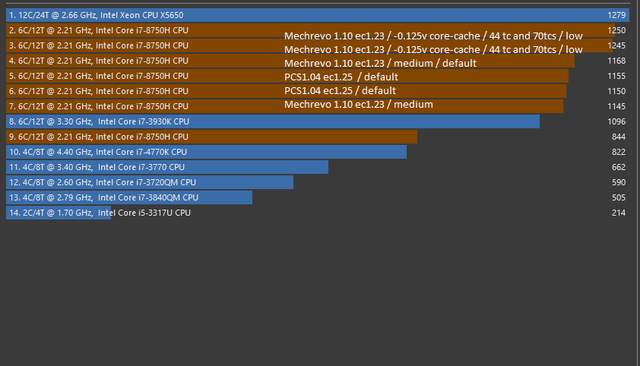Screen dimensions: 640x366
Task: Click the 'Mechrevo 1.10 ec1.23 / medium / default' note
Action: click(x=380, y=63)
